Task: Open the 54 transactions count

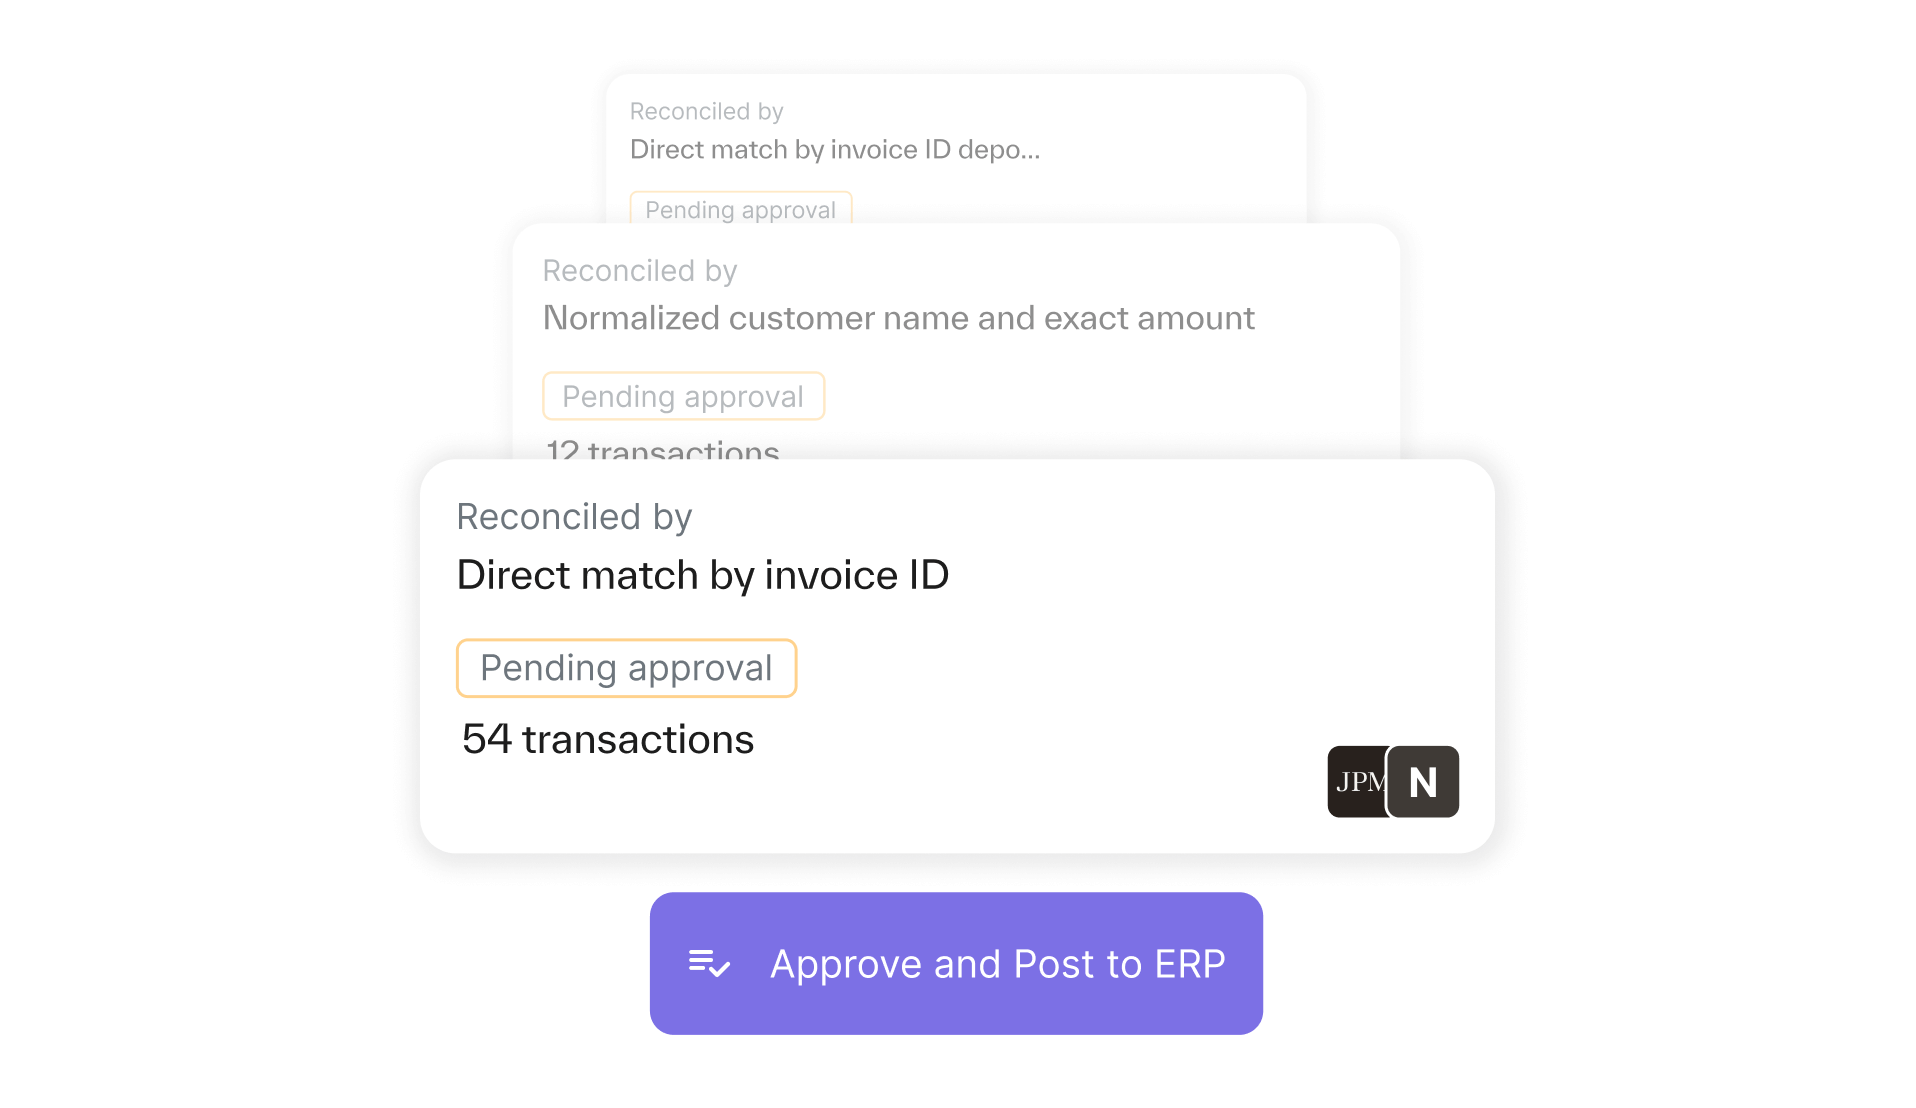Action: [x=608, y=740]
